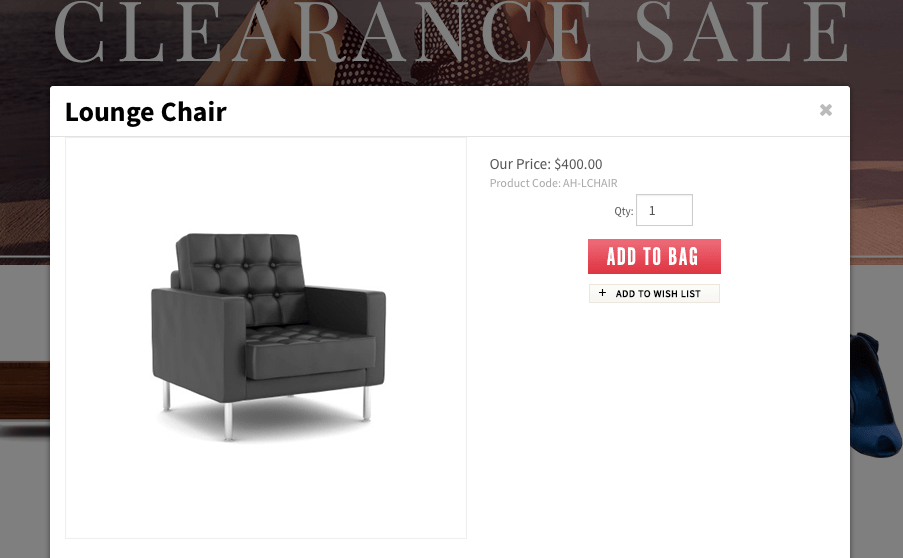Focus the Qty input field
903x558 pixels.
coord(664,210)
